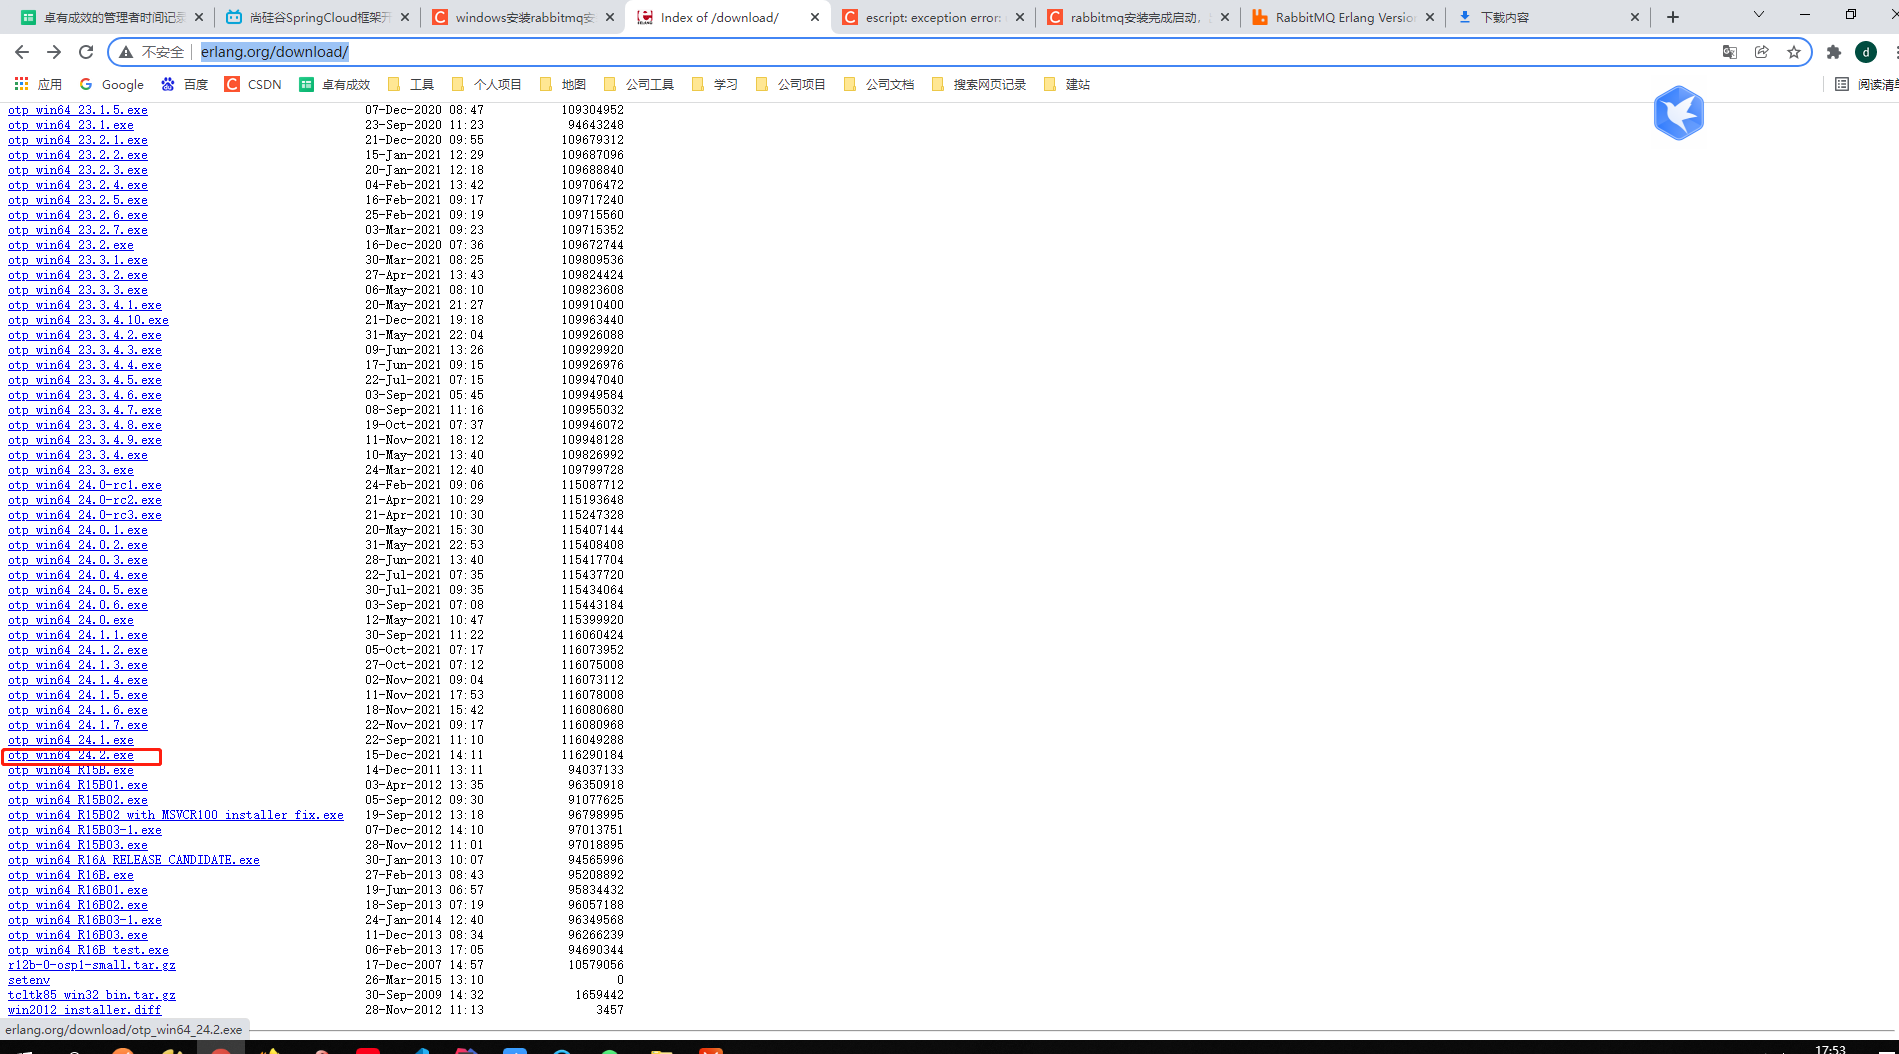Open the 搜索网页记录 bookmark folder
This screenshot has width=1899, height=1054.
point(979,85)
